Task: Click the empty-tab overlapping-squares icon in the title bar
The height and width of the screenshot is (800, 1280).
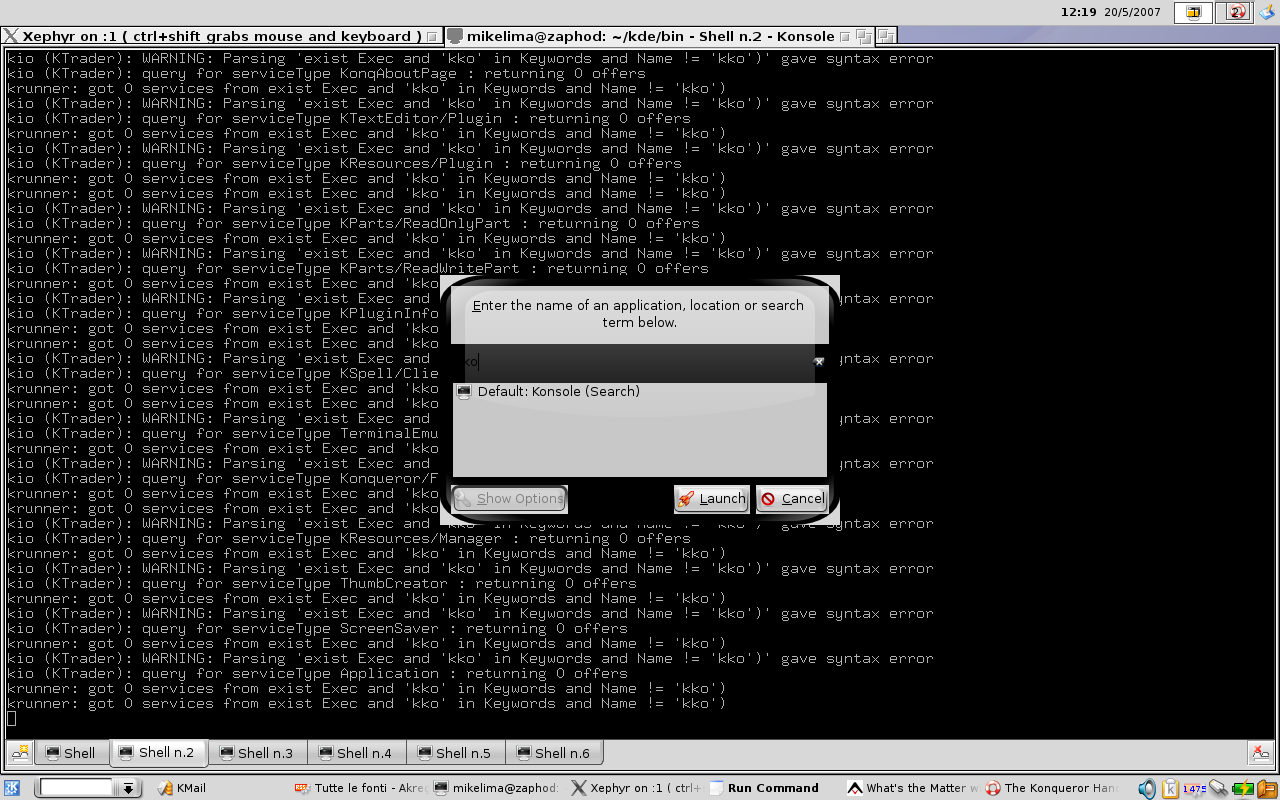Action: click(886, 37)
